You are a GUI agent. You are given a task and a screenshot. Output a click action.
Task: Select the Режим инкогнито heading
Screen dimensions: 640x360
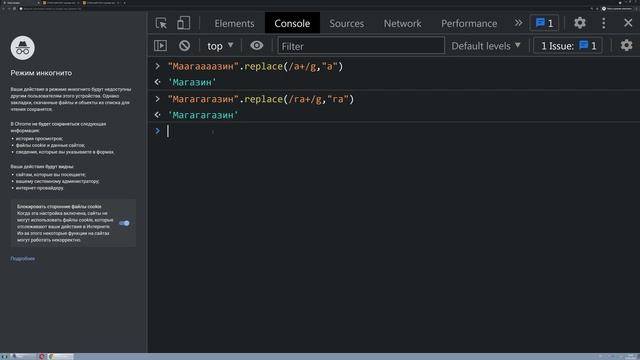click(x=41, y=73)
